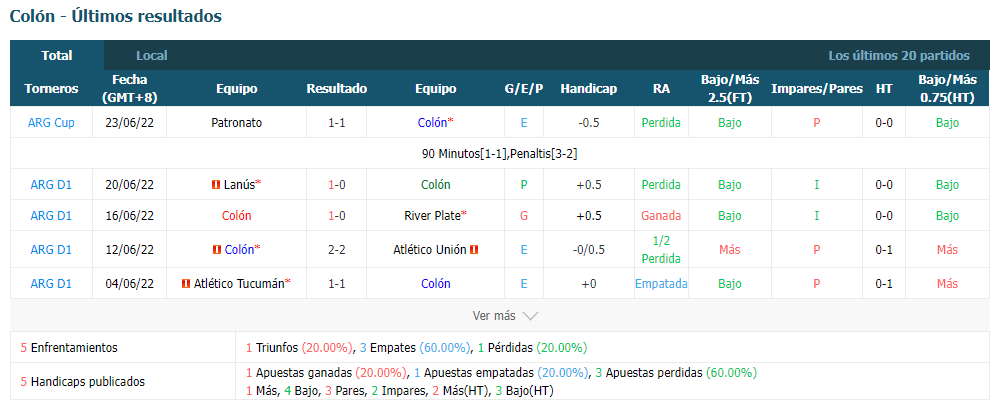Click the red card icon beside Lanús
This screenshot has width=1001, height=408.
[x=216, y=185]
